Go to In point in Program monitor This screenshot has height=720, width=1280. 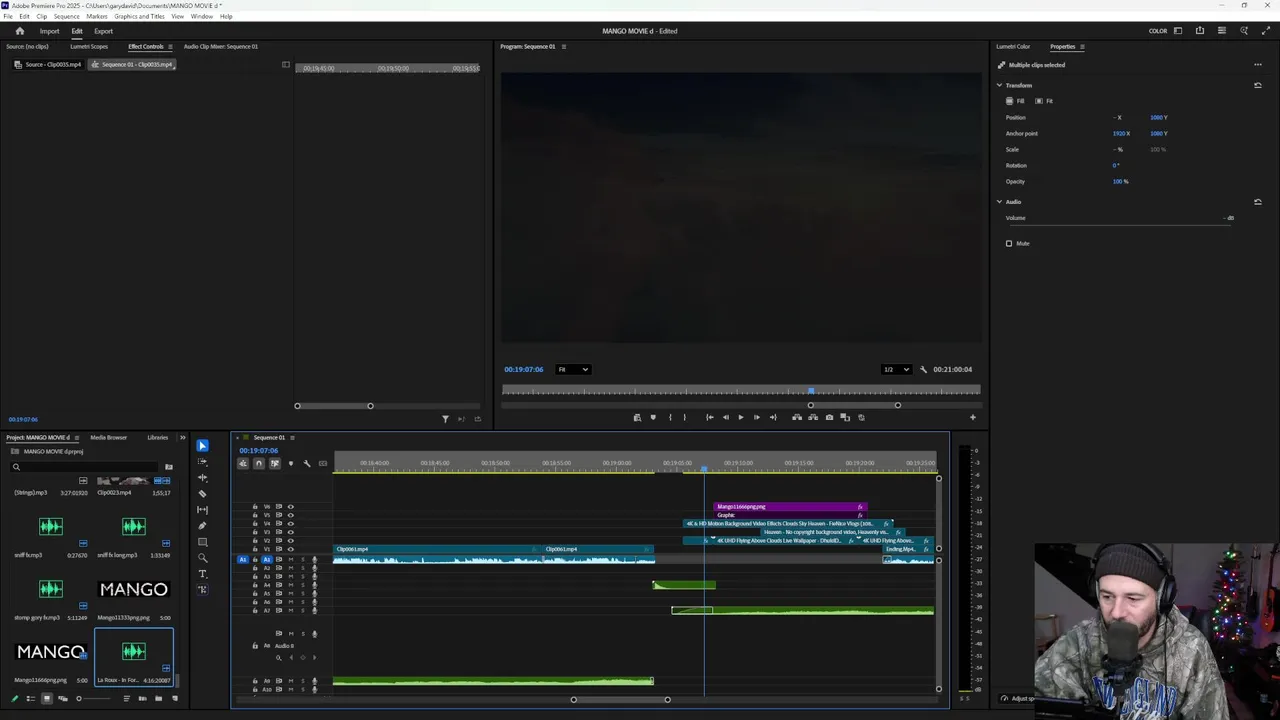coord(709,417)
